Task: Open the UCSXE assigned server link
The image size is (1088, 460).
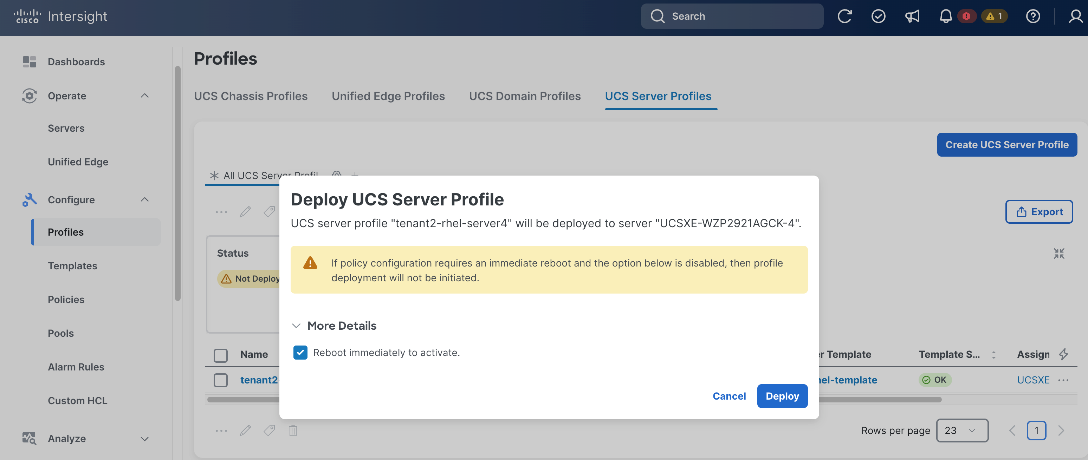Action: point(1033,380)
